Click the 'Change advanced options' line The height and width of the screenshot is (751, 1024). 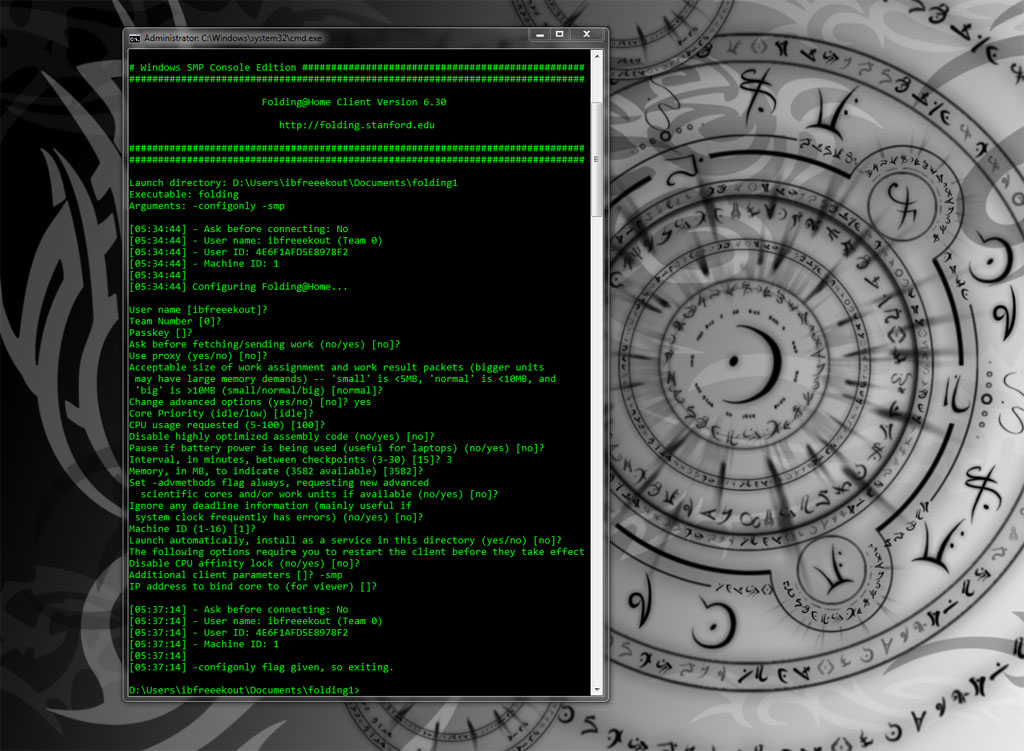click(x=250, y=402)
